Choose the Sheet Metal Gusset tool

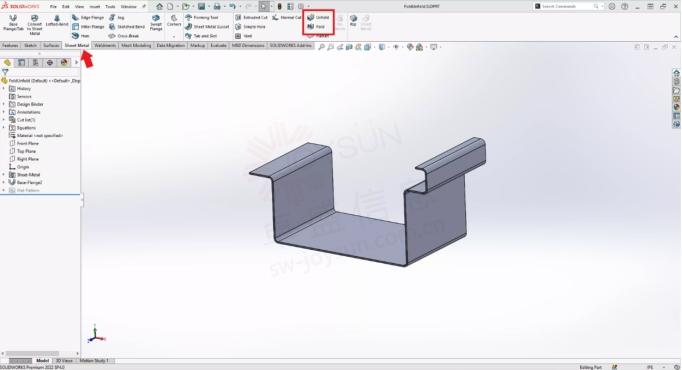click(207, 27)
